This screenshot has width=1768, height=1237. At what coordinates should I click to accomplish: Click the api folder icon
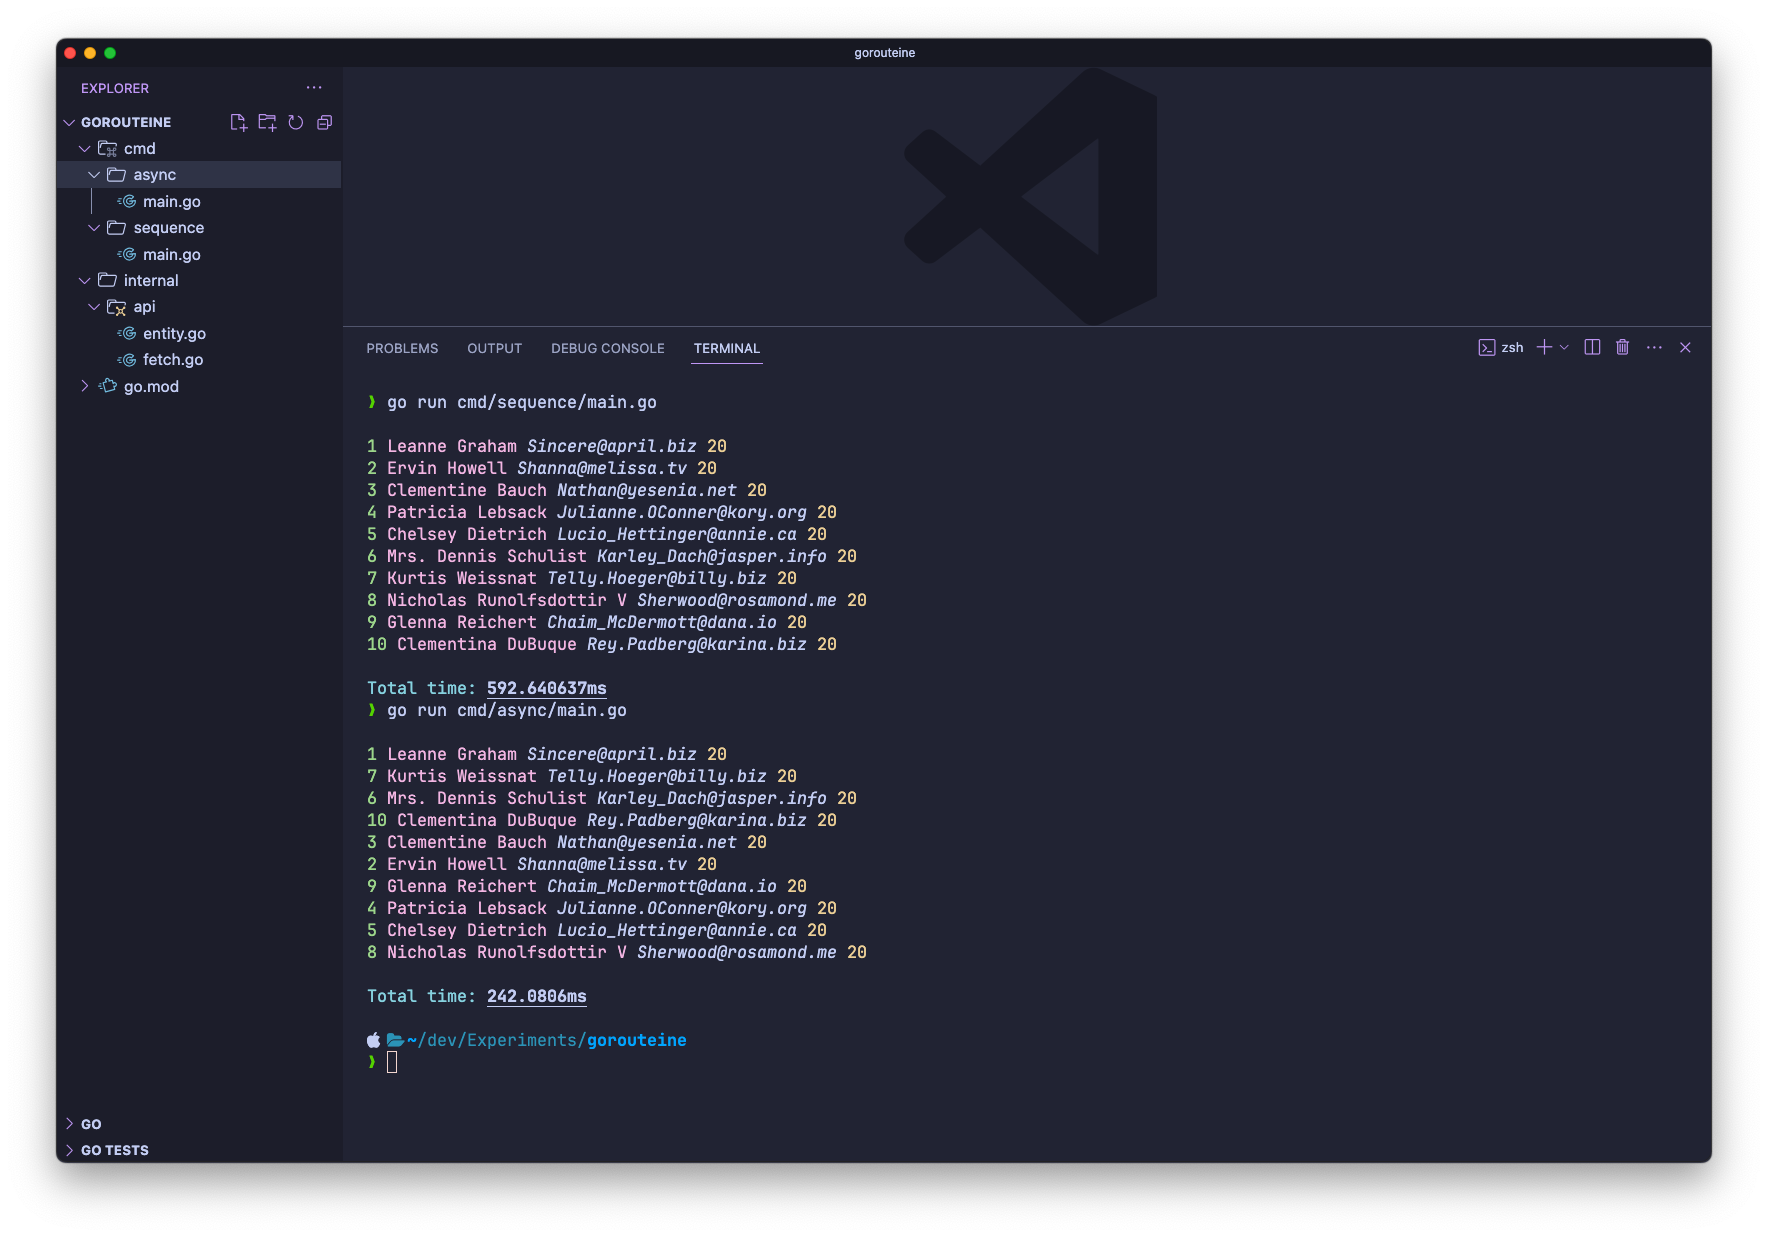[x=116, y=307]
